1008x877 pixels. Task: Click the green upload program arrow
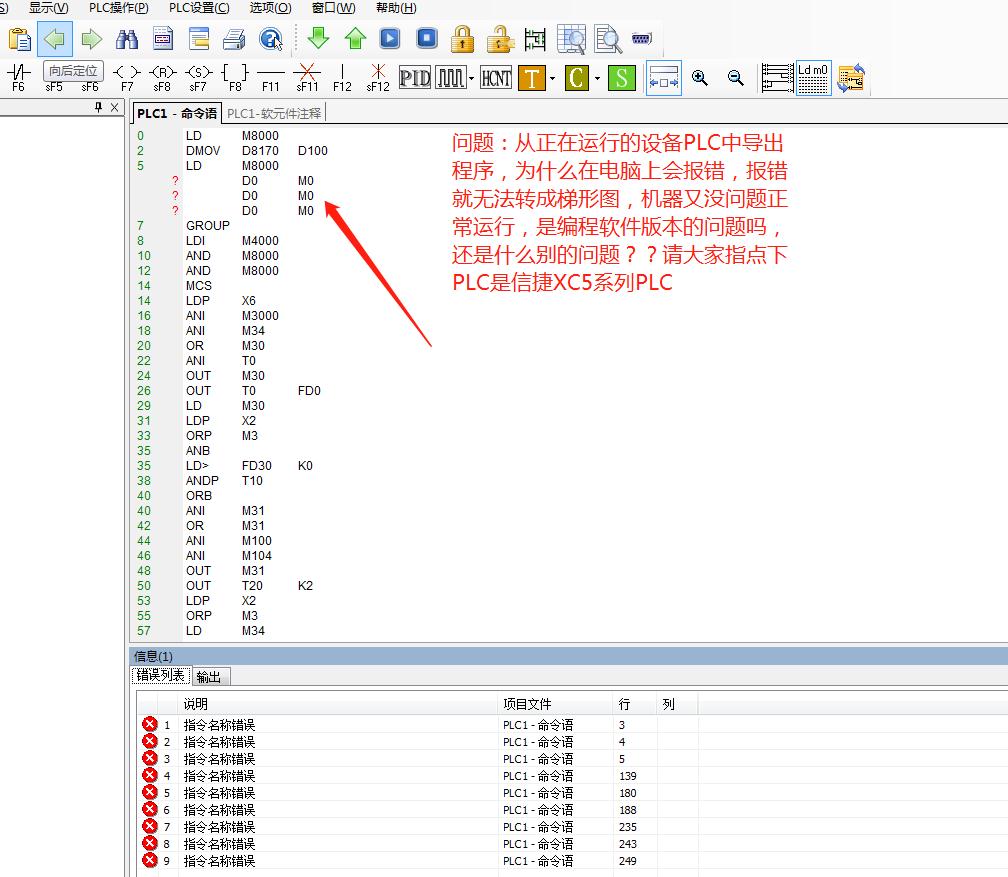(x=355, y=39)
